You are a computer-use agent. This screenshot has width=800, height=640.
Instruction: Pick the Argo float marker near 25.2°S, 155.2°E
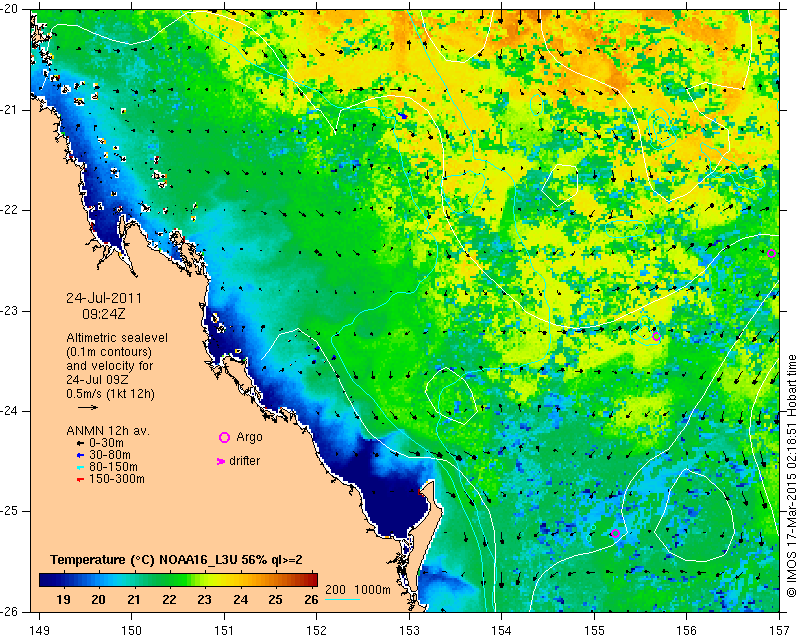(x=615, y=533)
